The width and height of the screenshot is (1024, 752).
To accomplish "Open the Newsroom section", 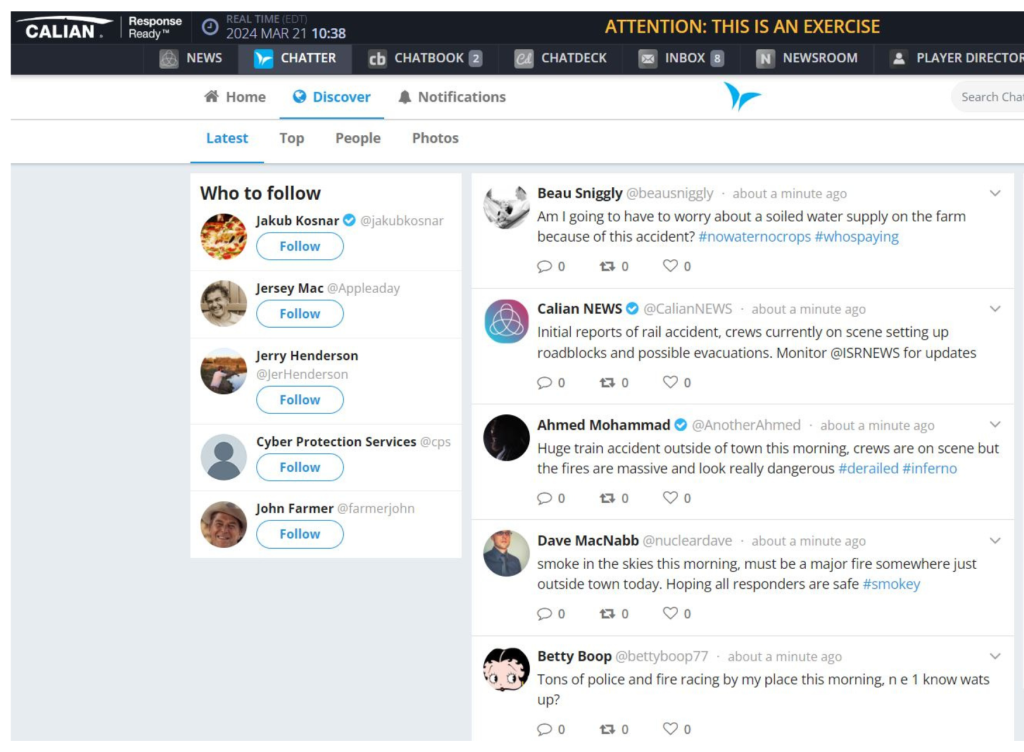I will click(807, 58).
